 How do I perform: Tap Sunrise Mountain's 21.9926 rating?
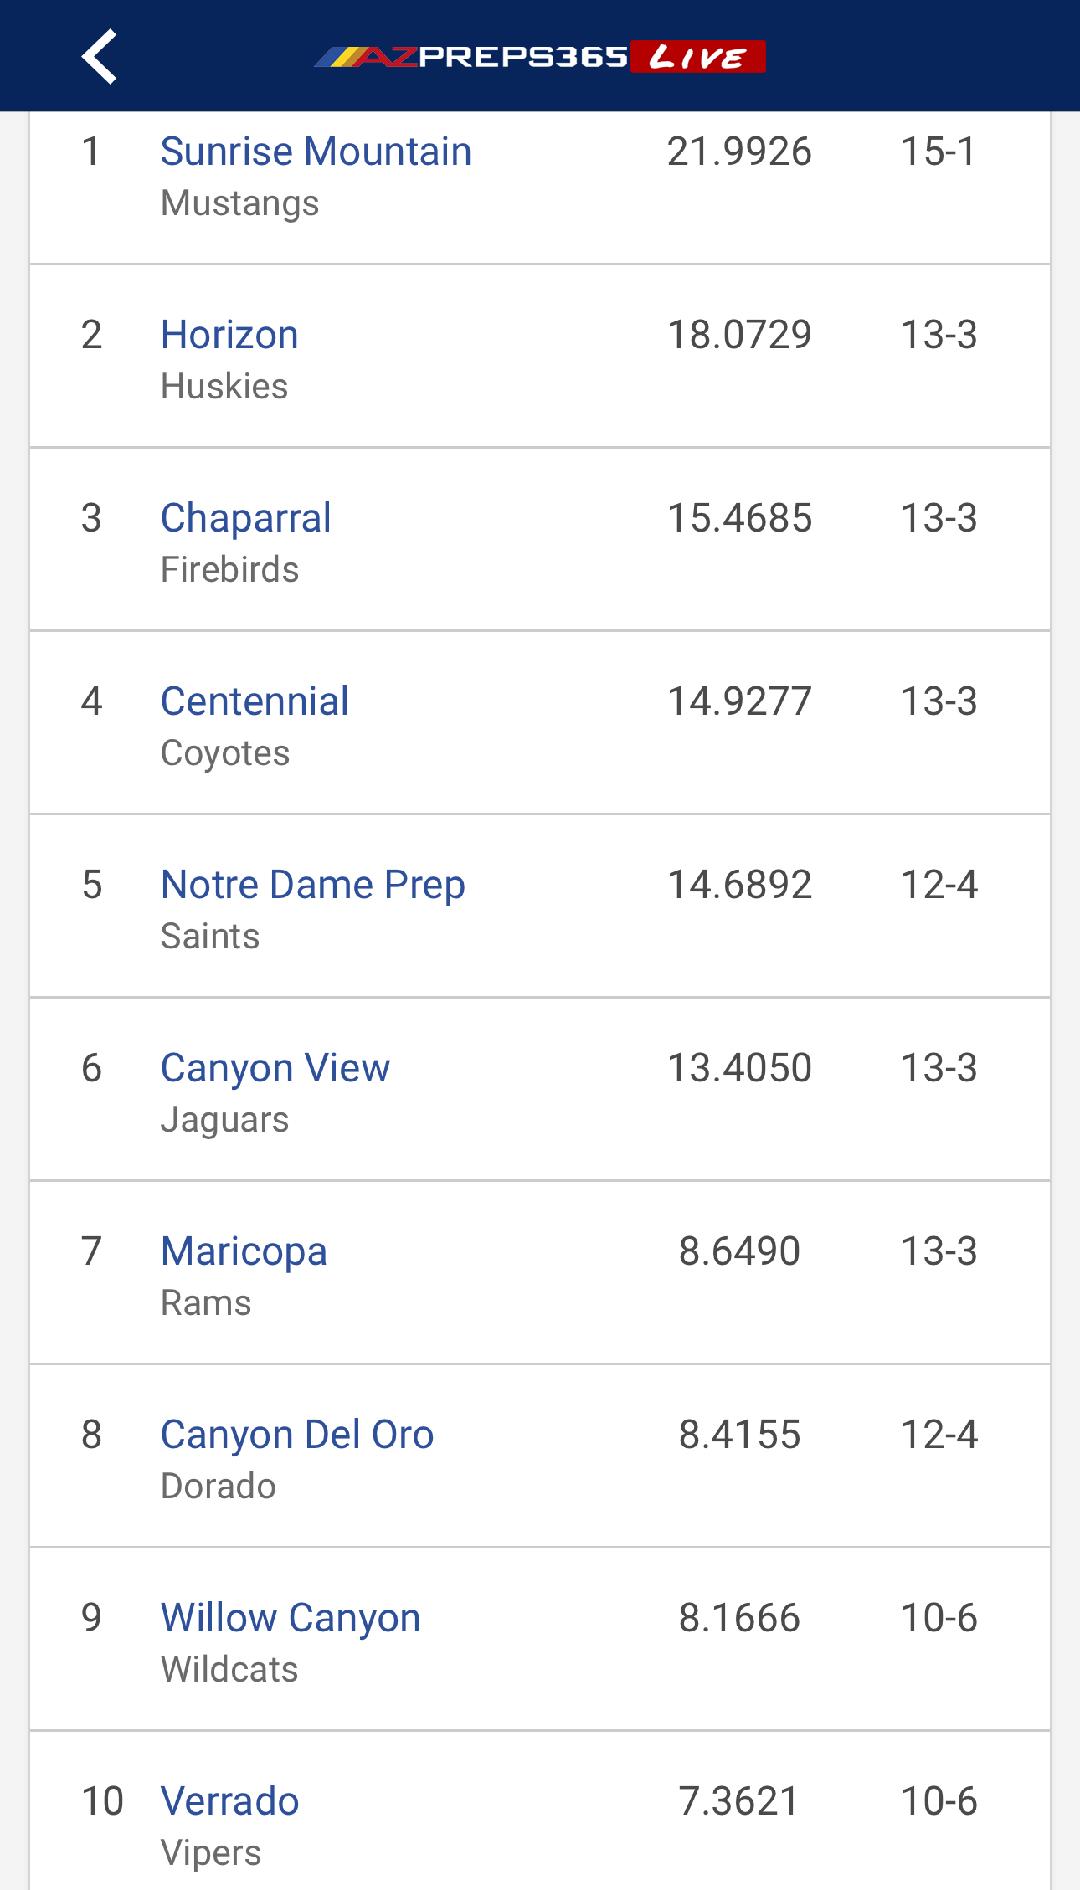[739, 152]
